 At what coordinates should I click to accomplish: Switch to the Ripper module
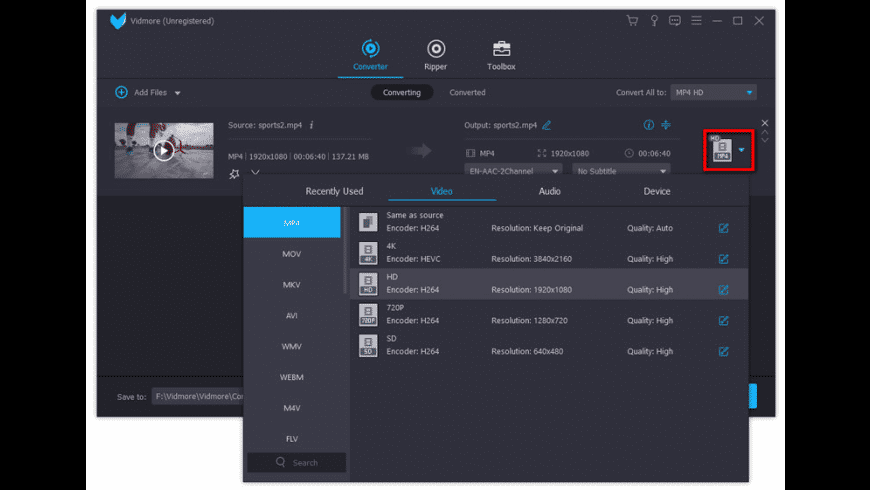pos(436,55)
